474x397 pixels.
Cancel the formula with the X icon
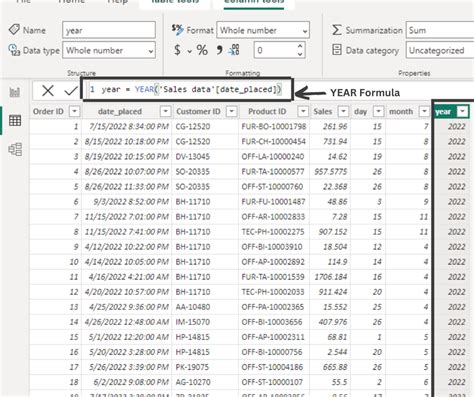pyautogui.click(x=48, y=90)
